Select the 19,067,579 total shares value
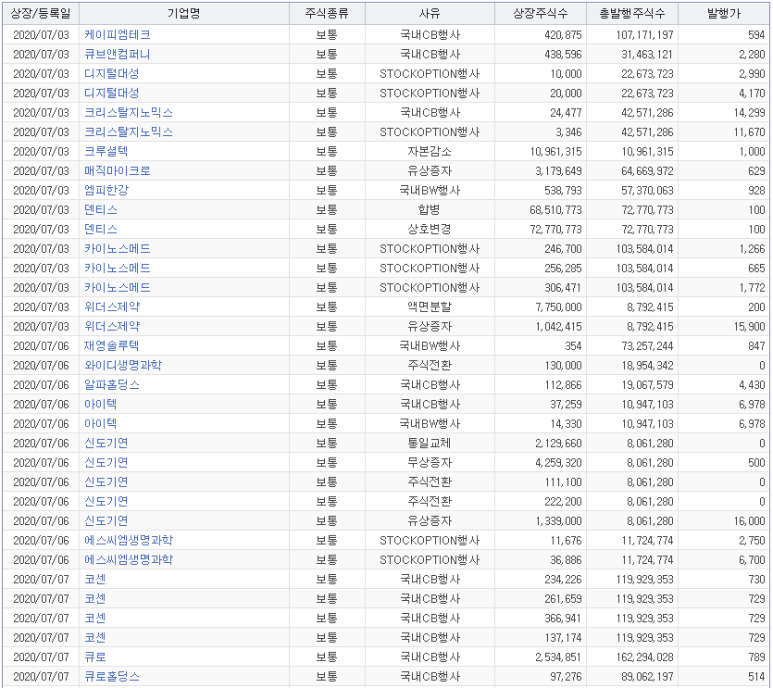The height and width of the screenshot is (688, 773). pyautogui.click(x=647, y=385)
